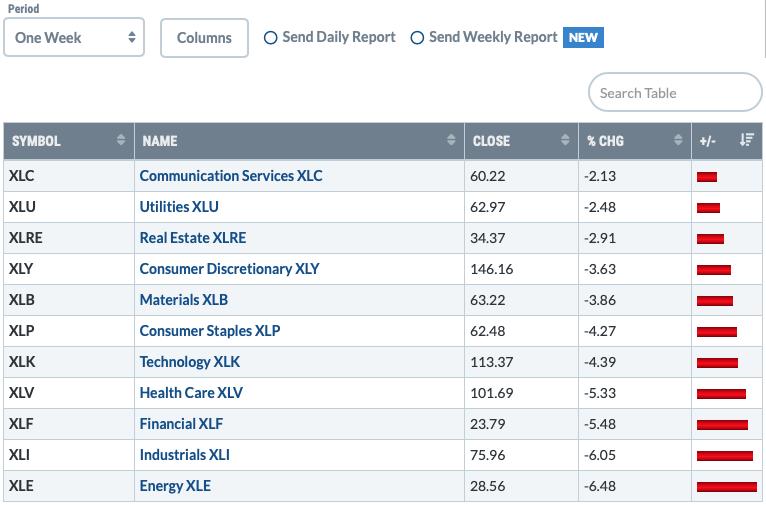Open the Period One Week dropdown
The height and width of the screenshot is (505, 766).
click(x=74, y=38)
